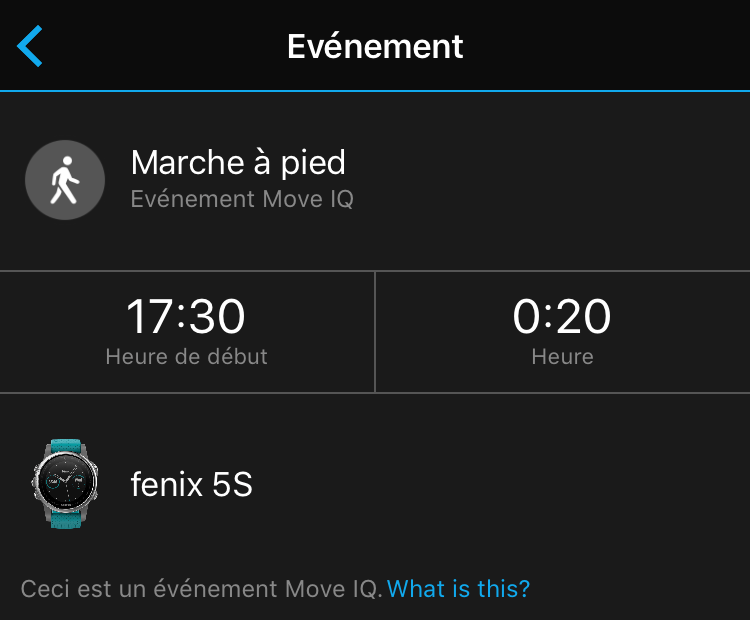Select the "Marche à pied" activity title
750x620 pixels.
tap(238, 162)
